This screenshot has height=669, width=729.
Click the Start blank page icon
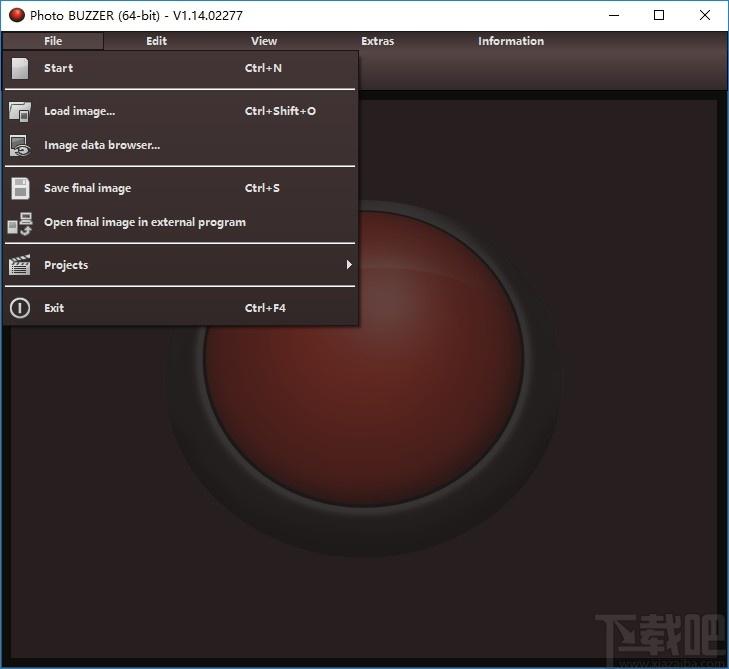tap(20, 68)
